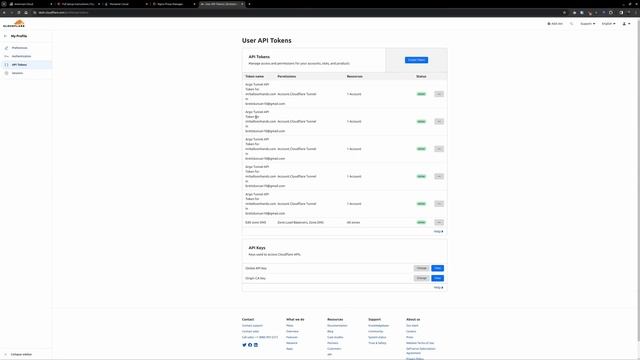The image size is (640, 360).
Task: Open Authentication in the sidebar
Action: 21,56
